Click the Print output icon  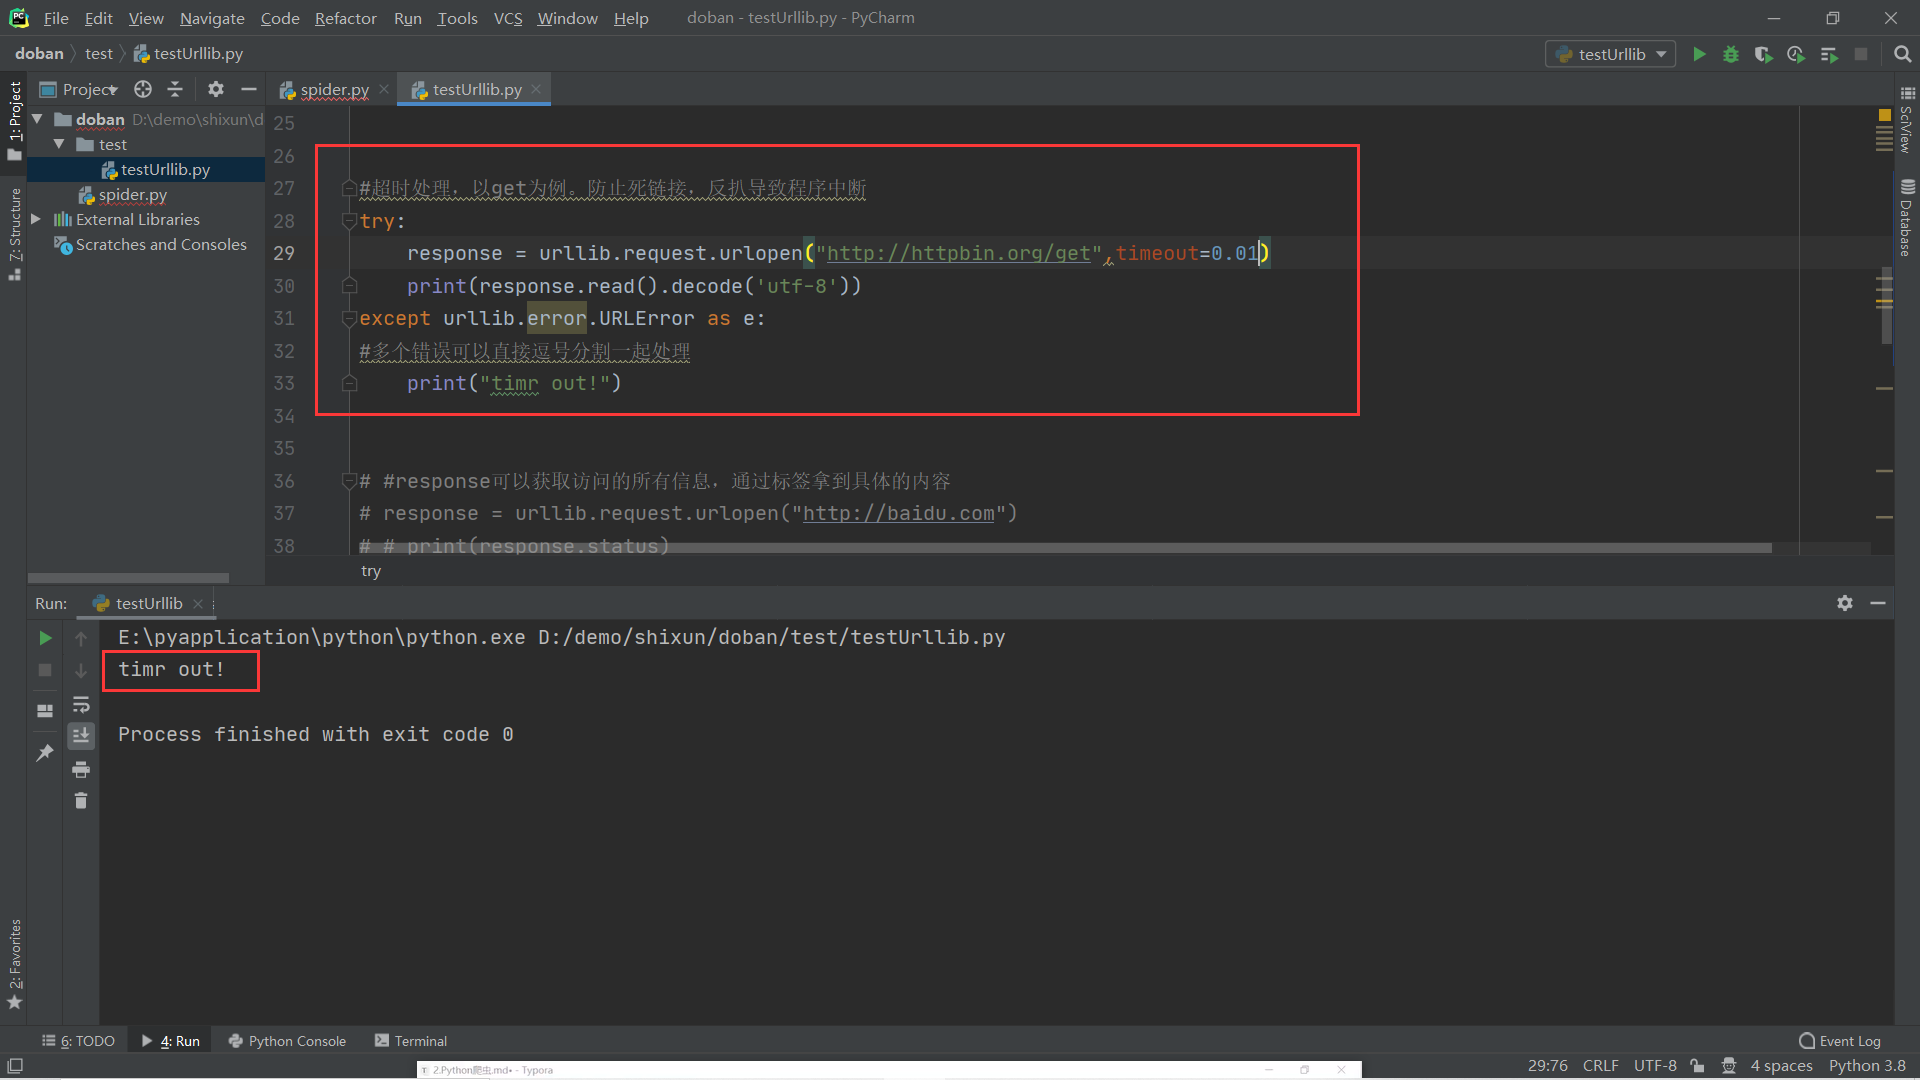coord(81,769)
